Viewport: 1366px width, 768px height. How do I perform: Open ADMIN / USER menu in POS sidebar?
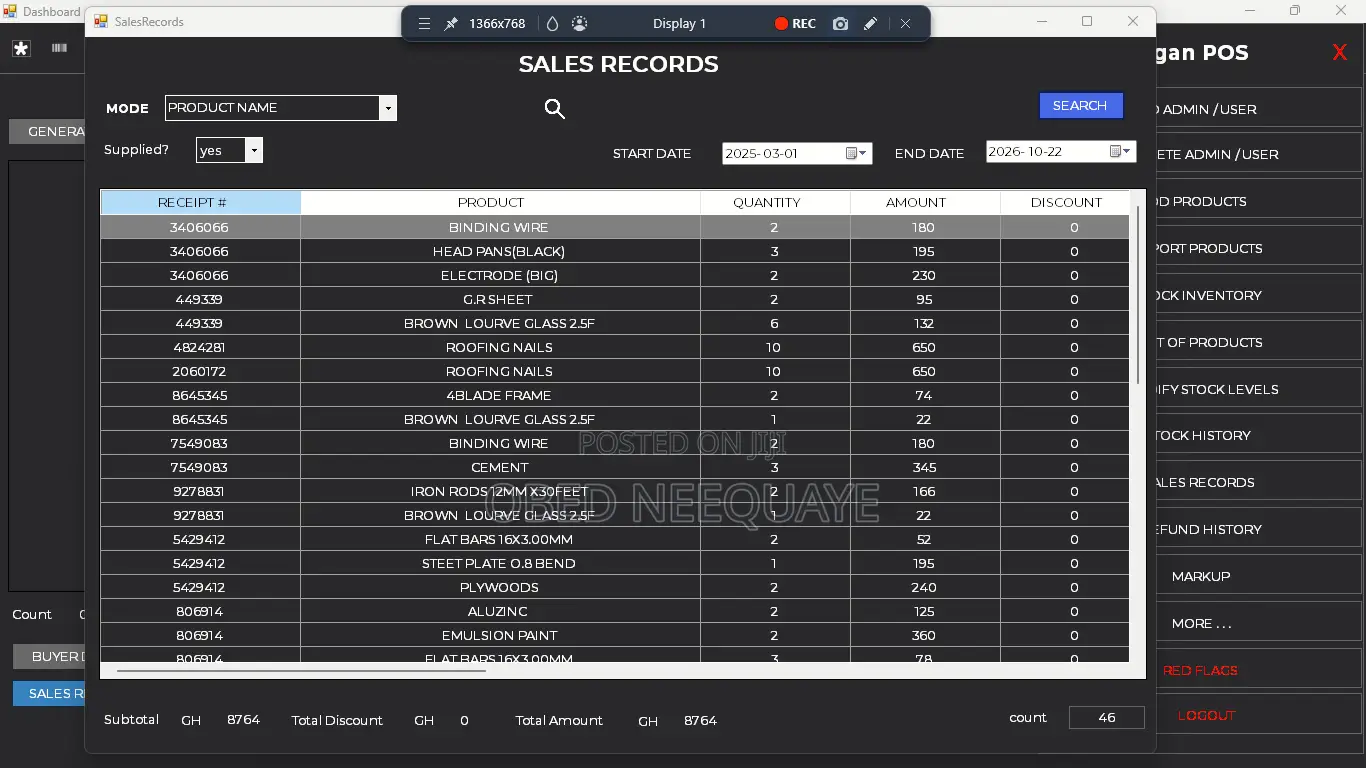[1259, 109]
